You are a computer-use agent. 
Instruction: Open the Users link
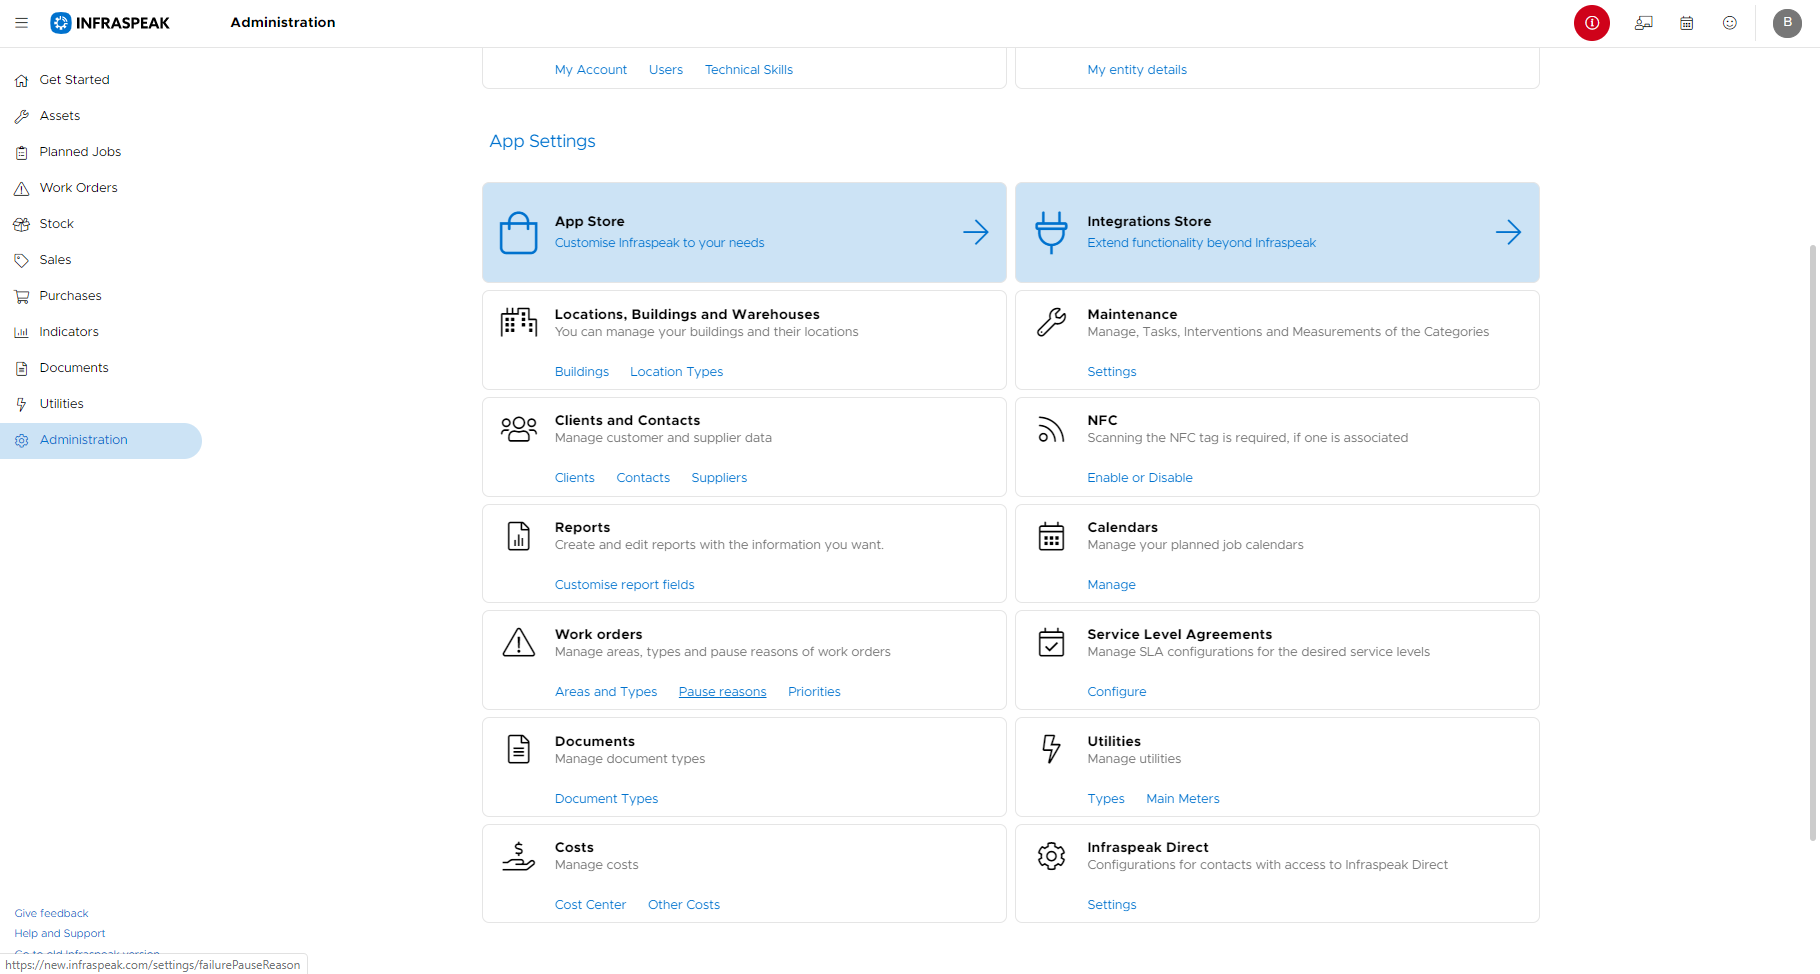(x=666, y=70)
